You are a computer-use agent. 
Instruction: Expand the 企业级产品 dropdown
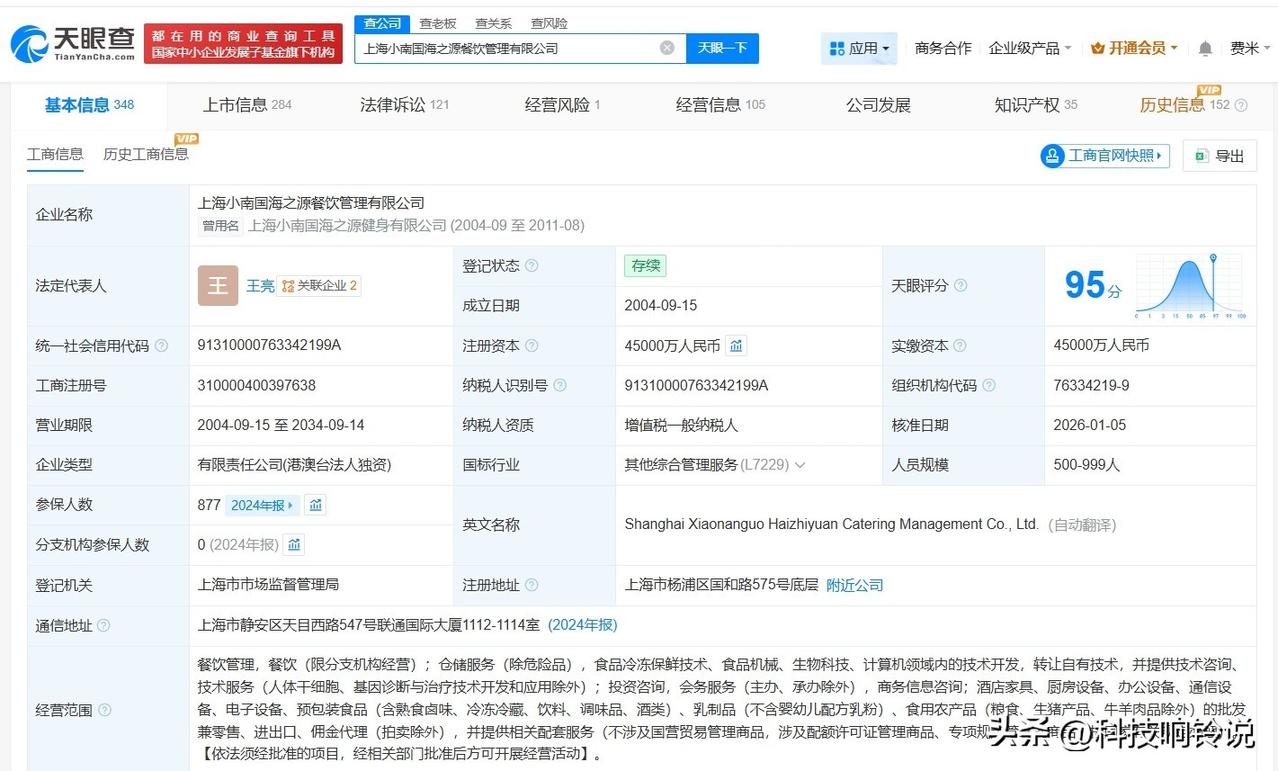1030,48
